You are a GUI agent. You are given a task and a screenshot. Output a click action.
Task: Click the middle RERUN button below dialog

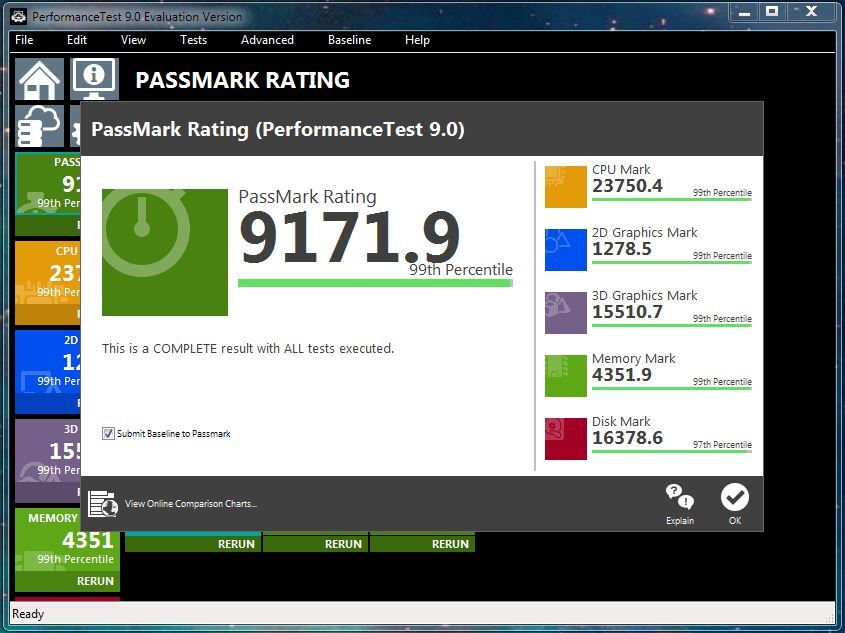click(x=343, y=544)
